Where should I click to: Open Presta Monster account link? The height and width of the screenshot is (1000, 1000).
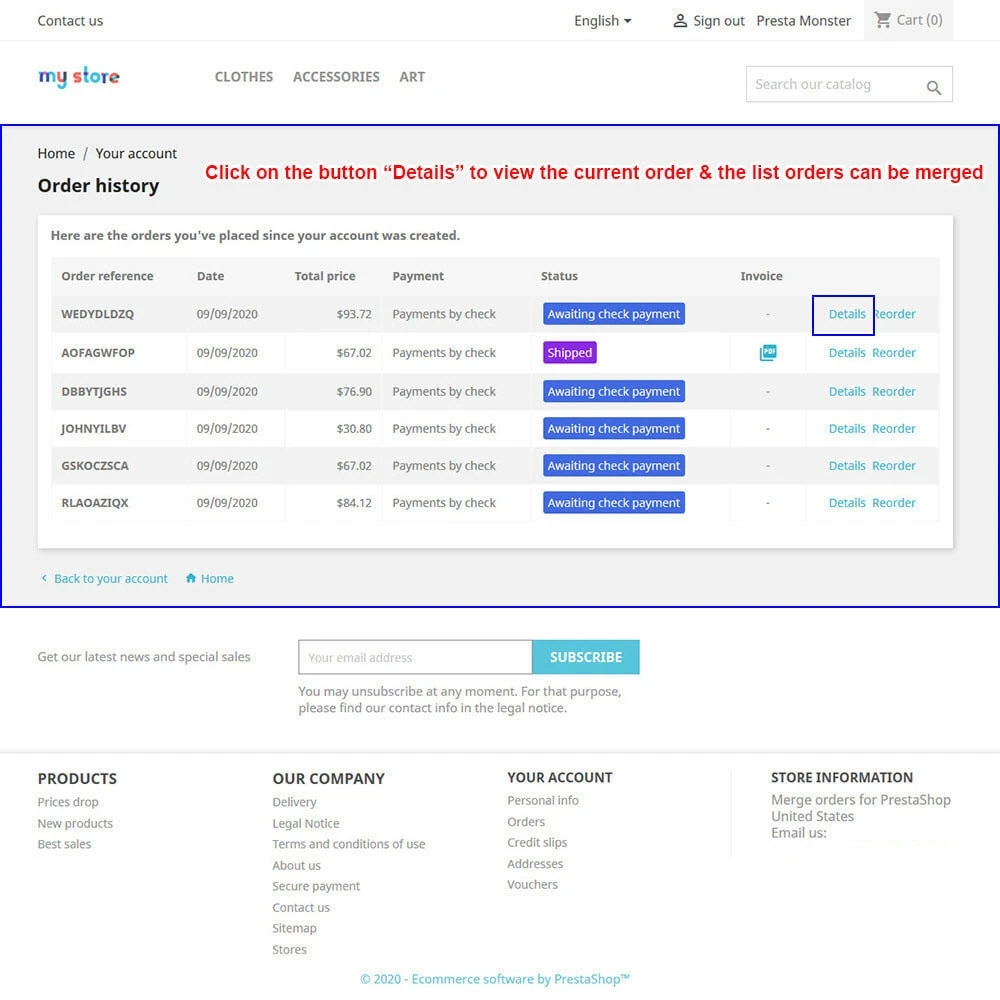(804, 20)
